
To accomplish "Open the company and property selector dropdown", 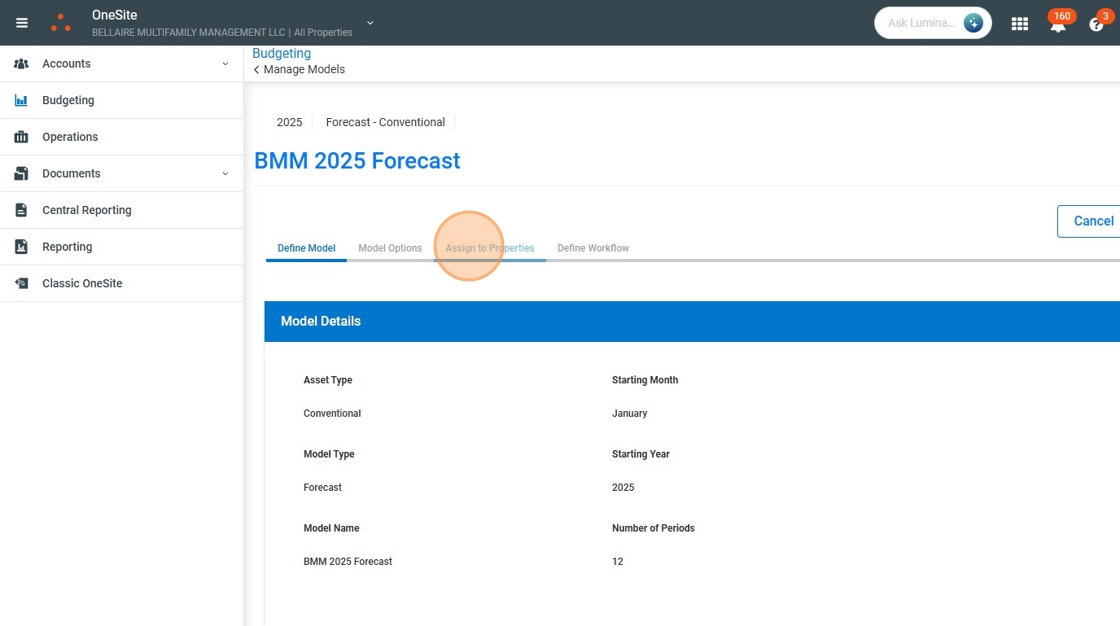I will 370,23.
